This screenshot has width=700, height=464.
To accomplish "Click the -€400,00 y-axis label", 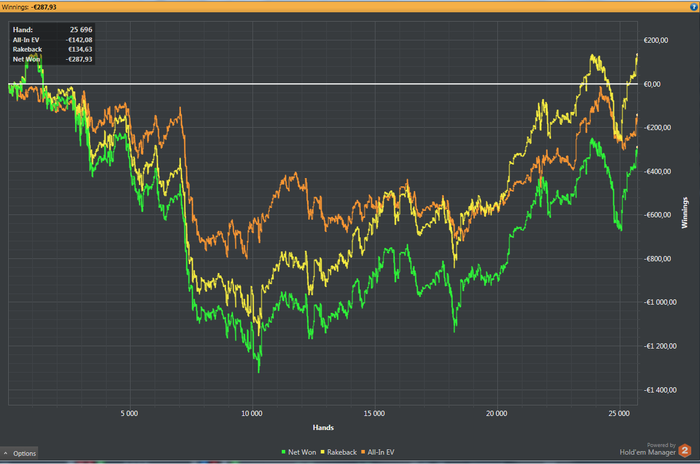I will click(x=657, y=171).
